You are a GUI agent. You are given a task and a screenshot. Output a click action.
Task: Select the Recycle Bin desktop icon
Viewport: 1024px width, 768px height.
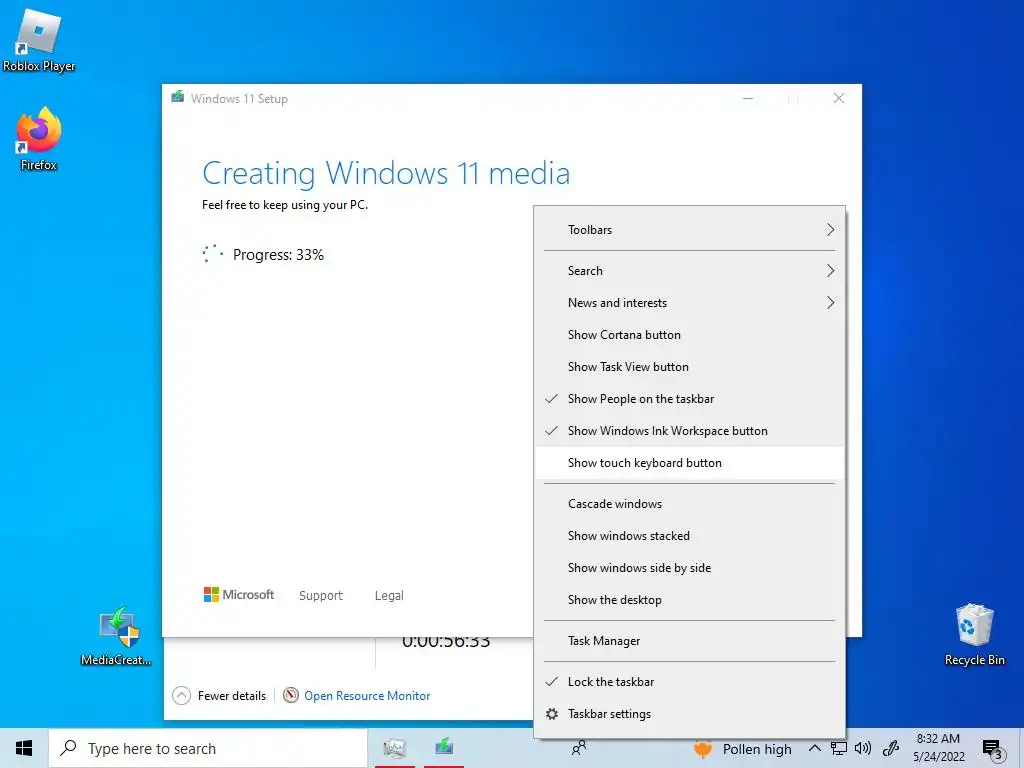pos(974,634)
